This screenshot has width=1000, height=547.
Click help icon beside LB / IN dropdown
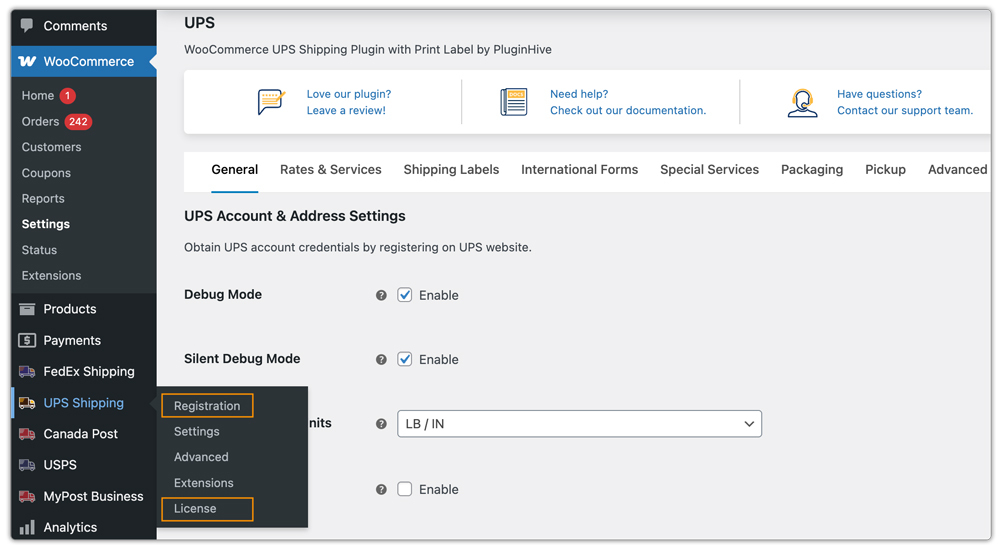381,424
